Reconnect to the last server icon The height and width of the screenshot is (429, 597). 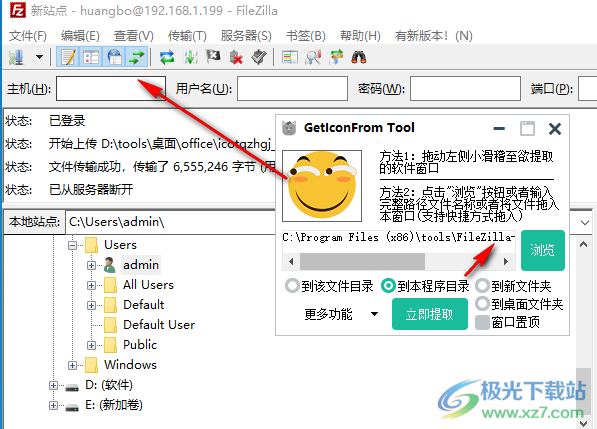(259, 57)
